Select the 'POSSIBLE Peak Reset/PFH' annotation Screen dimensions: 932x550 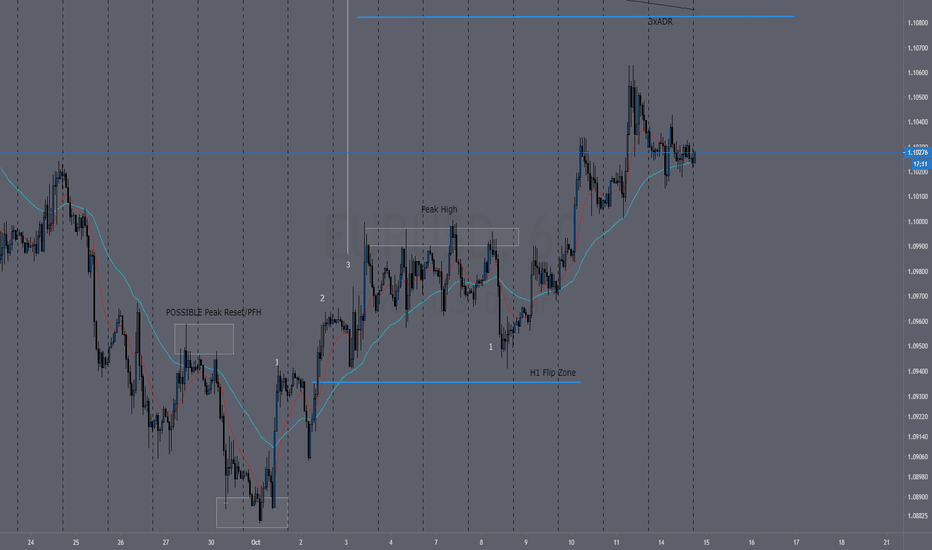click(213, 312)
